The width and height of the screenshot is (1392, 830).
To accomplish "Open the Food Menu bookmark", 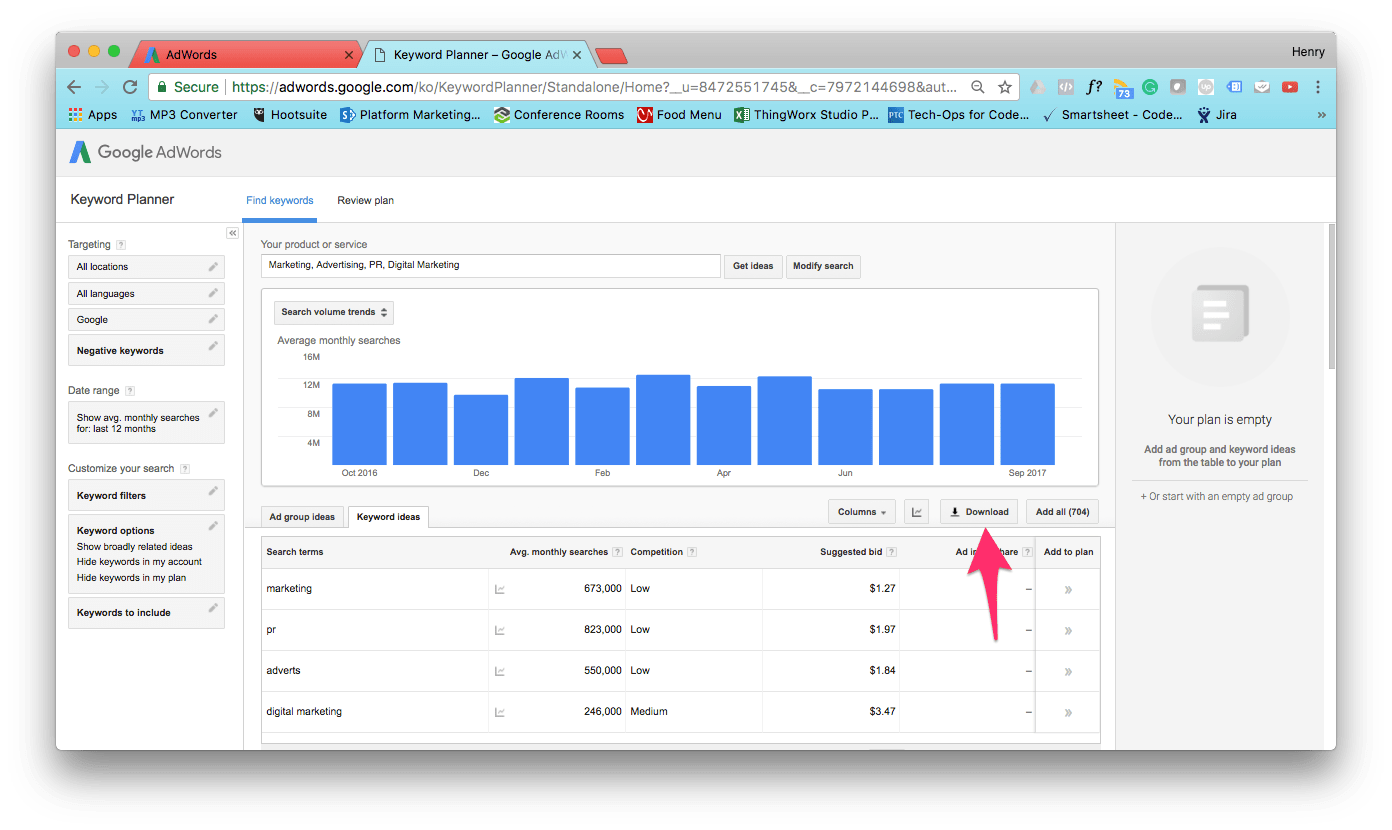I will click(679, 115).
